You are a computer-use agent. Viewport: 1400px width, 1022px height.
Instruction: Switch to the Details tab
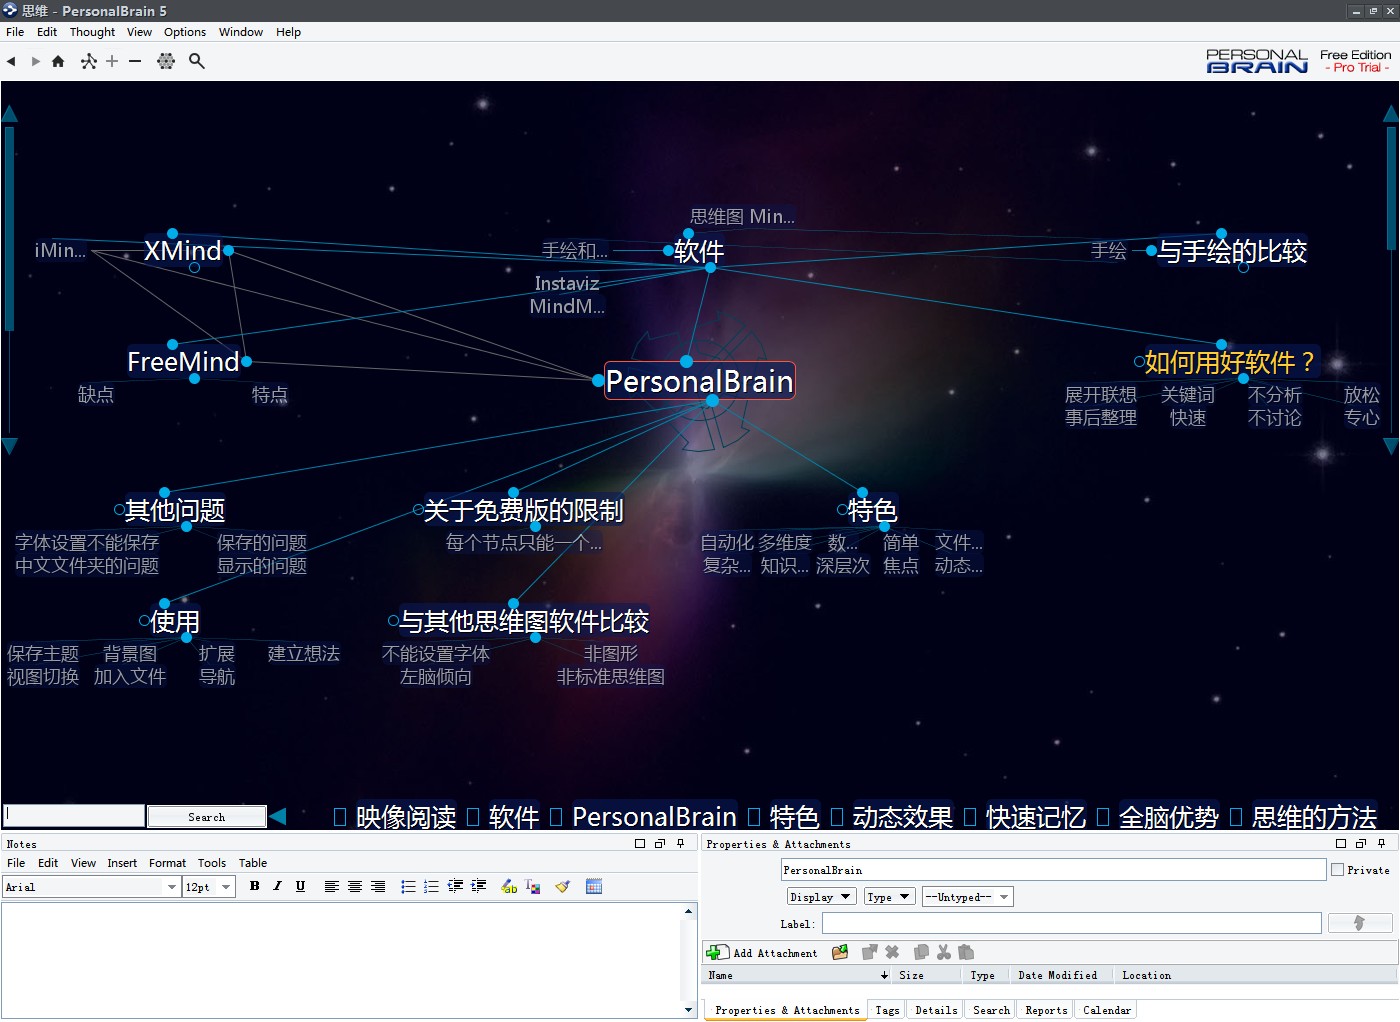tap(936, 1010)
